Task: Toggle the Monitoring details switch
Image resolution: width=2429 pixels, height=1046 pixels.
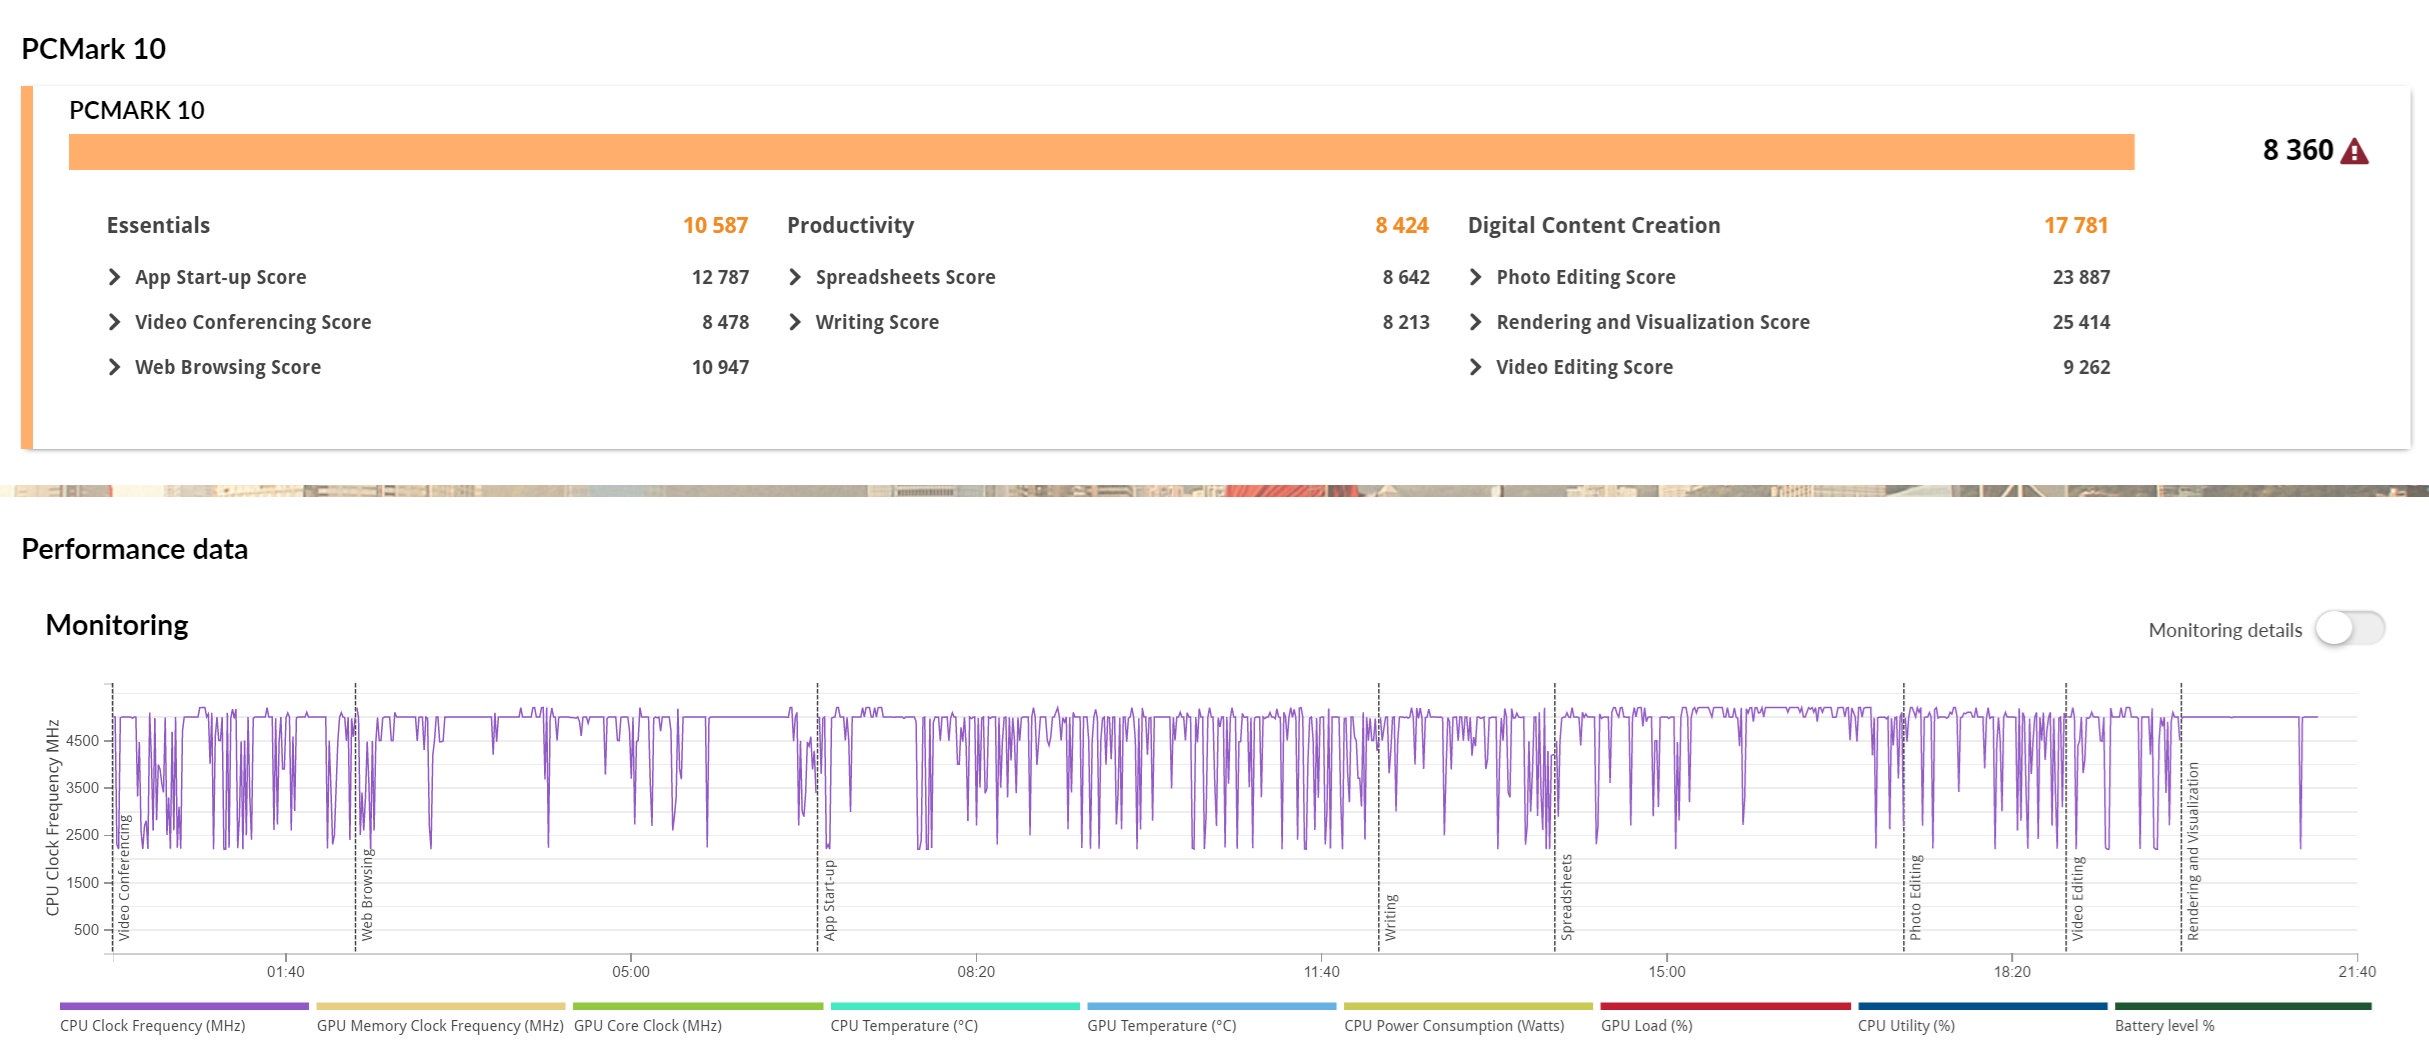Action: [x=2349, y=629]
